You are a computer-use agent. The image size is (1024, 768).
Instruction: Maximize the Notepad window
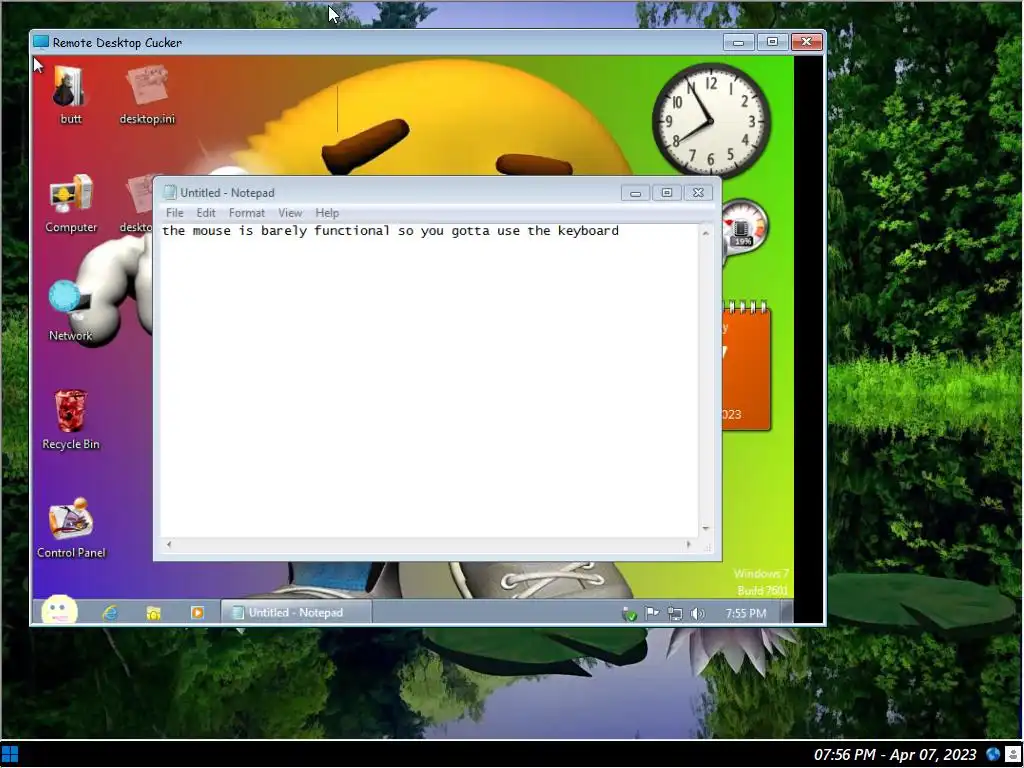(667, 193)
